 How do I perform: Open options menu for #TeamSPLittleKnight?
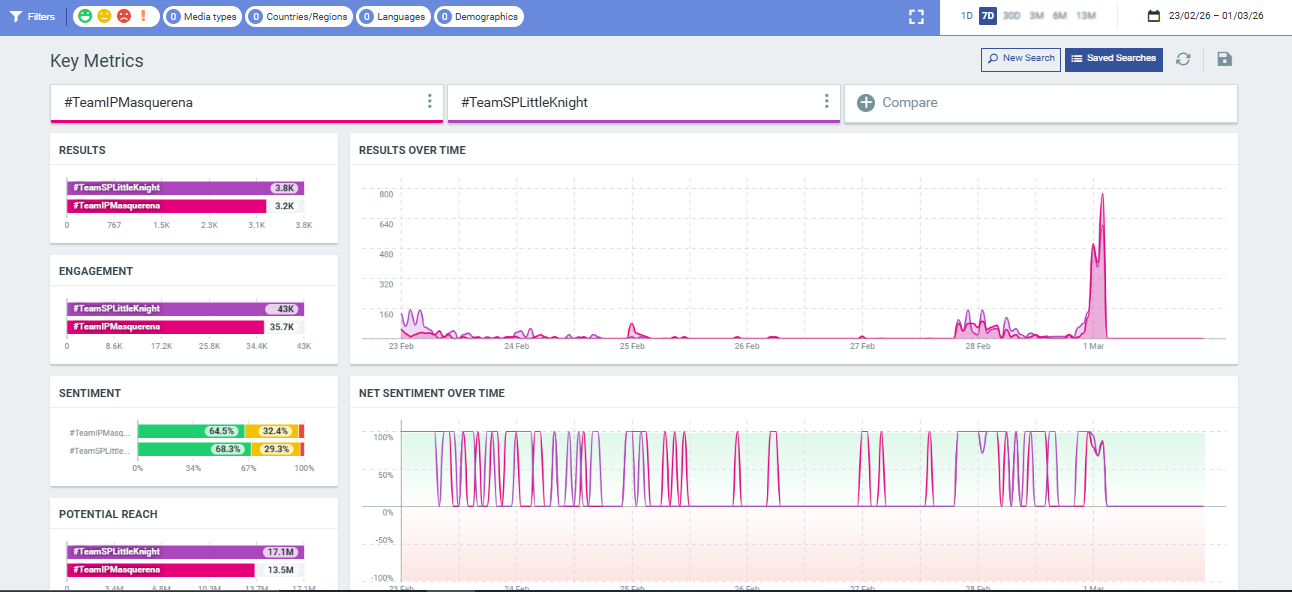(827, 101)
